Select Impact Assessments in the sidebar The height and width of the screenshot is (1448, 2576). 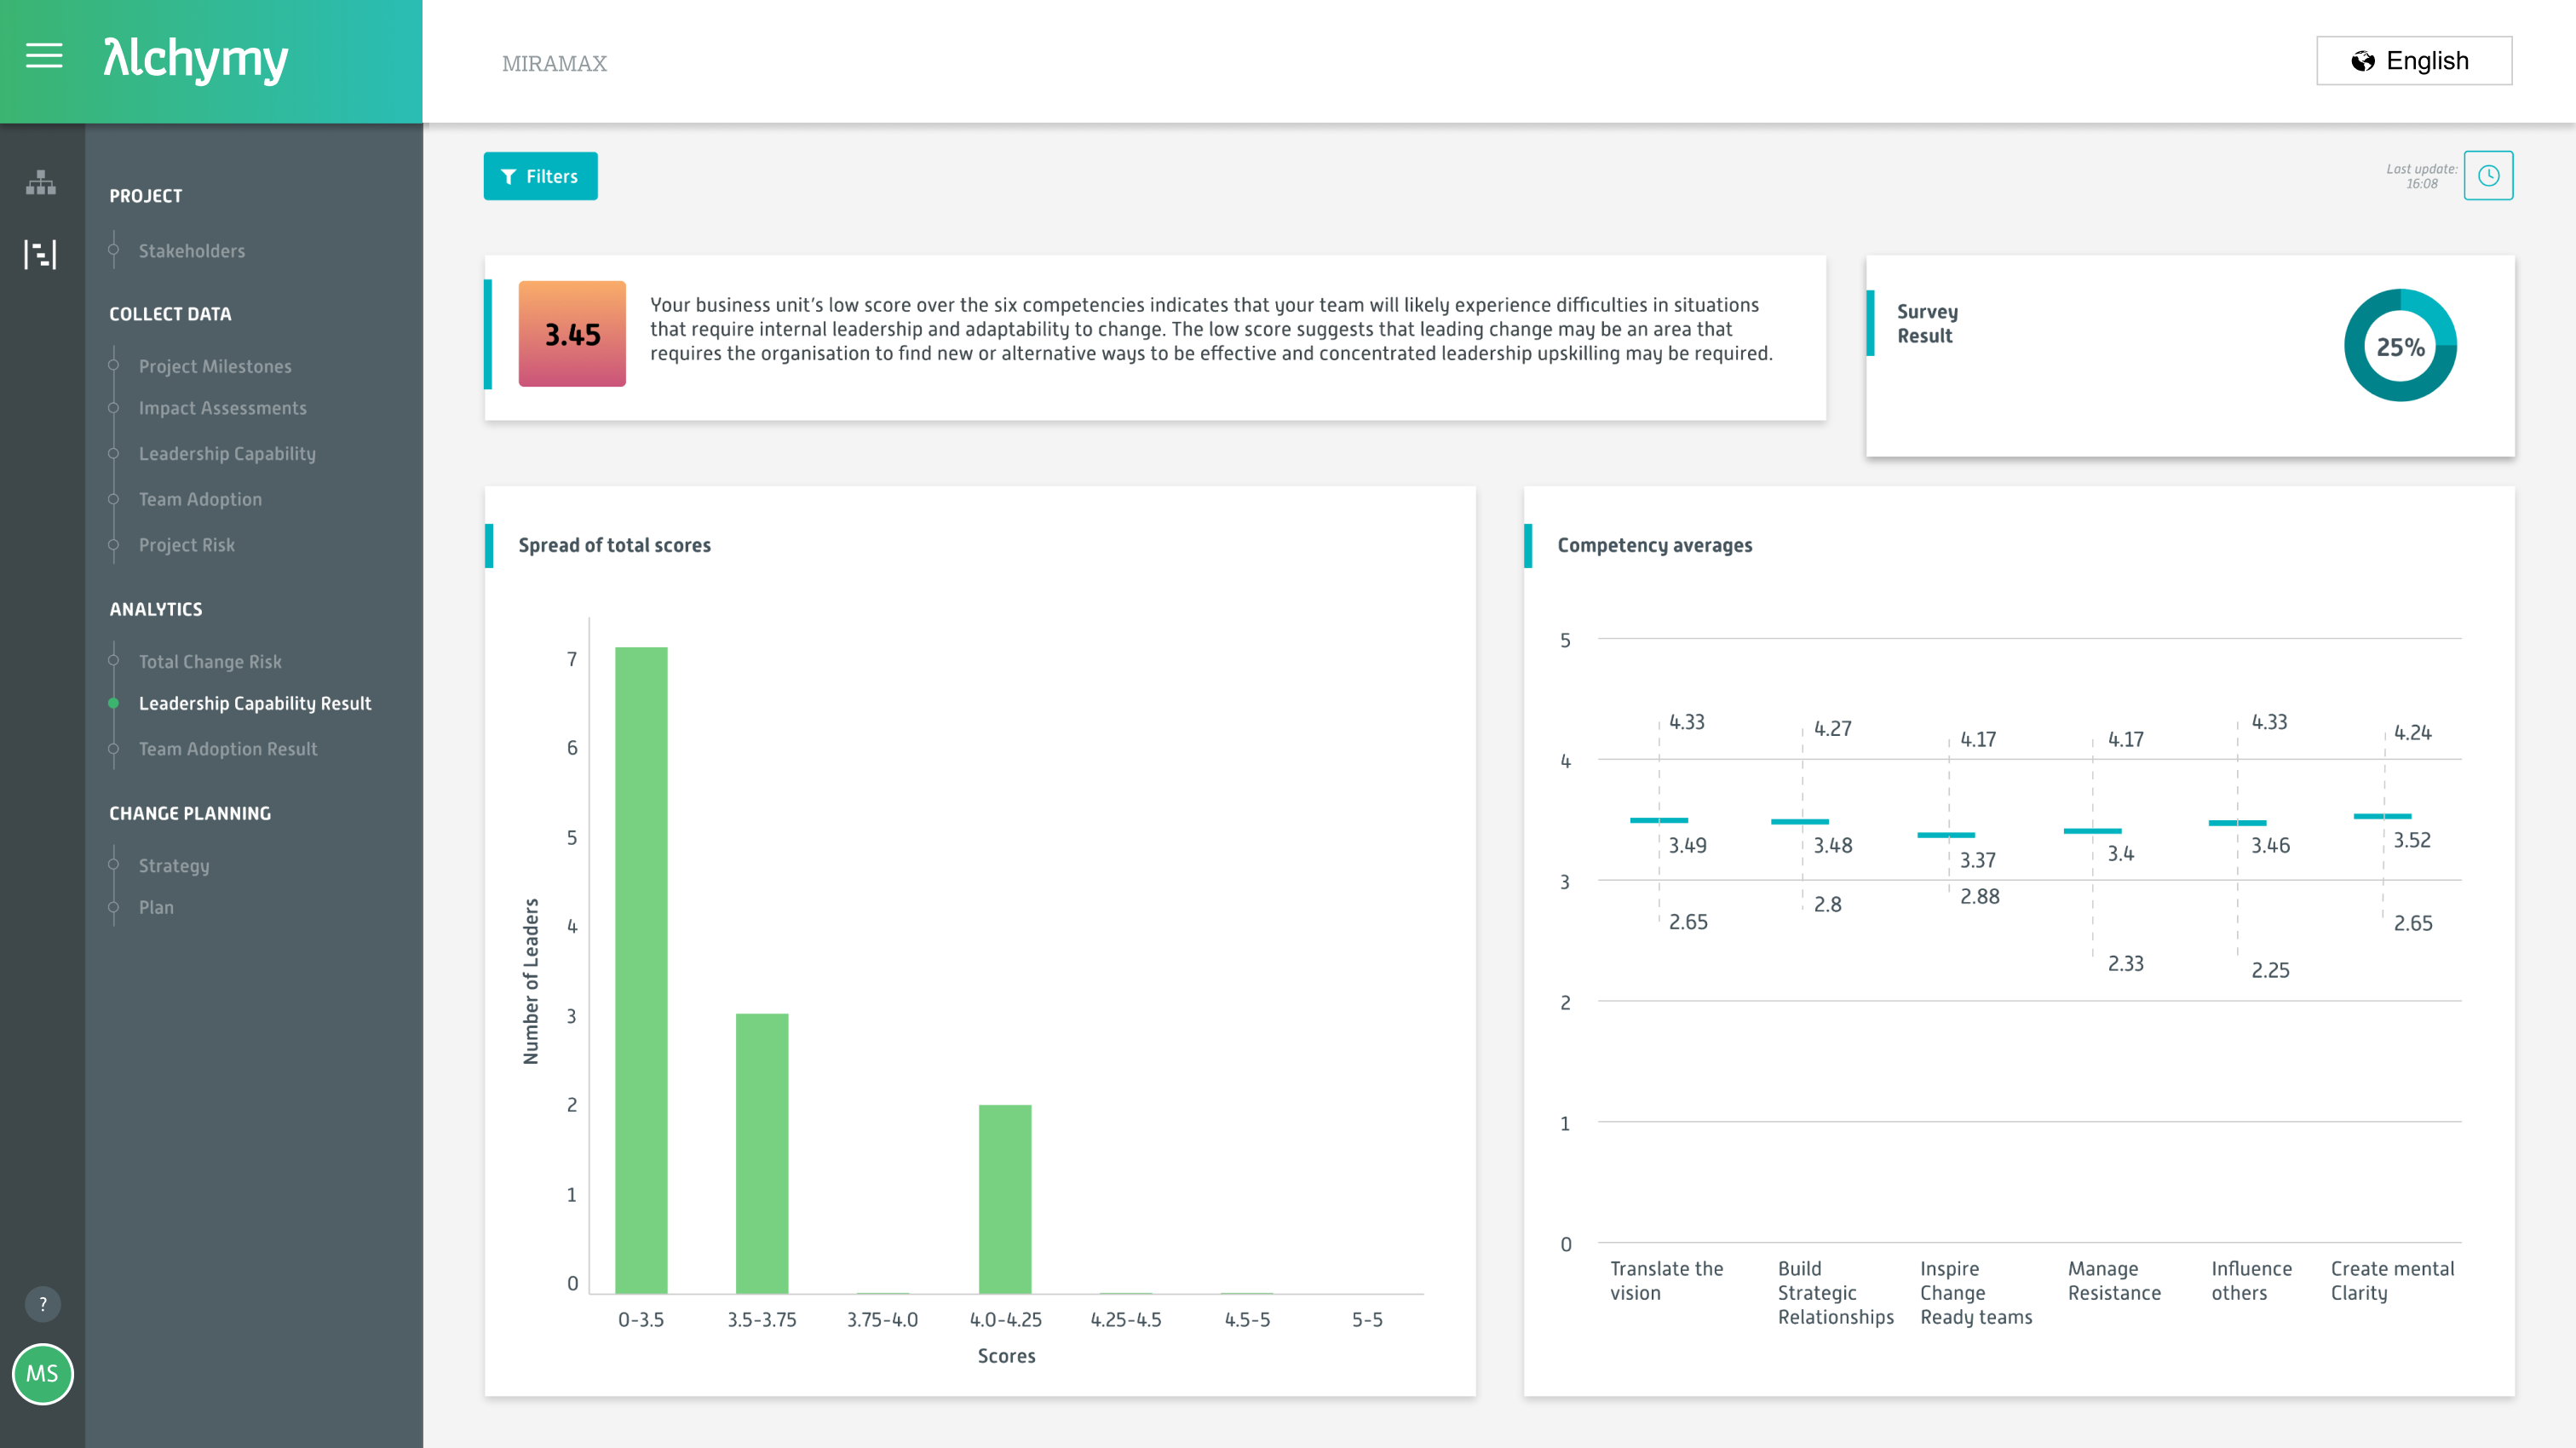[x=222, y=408]
